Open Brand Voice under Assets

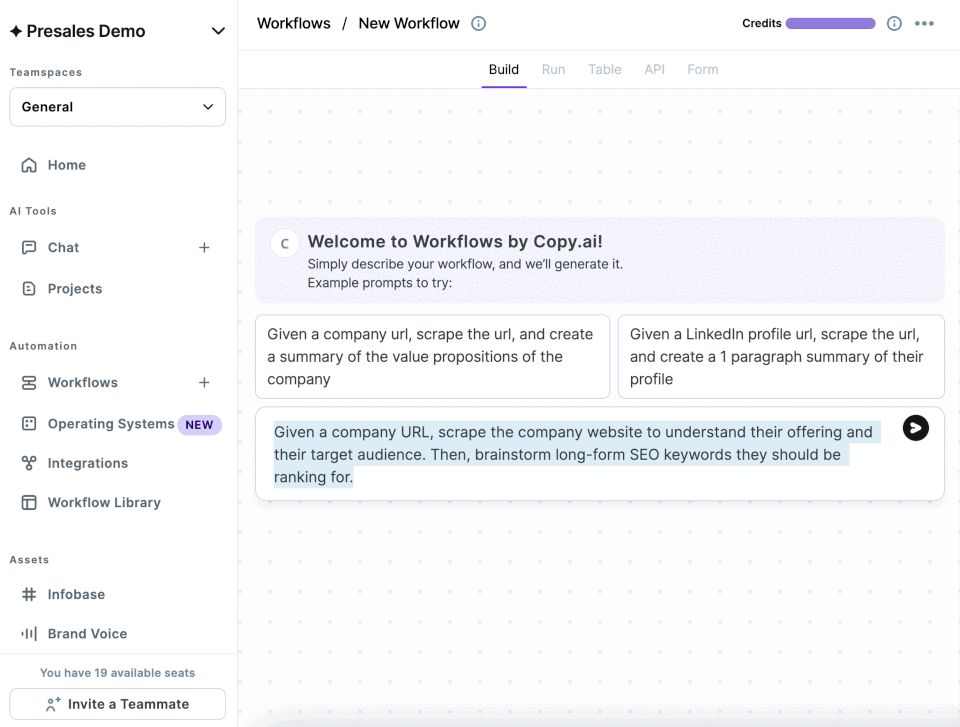pyautogui.click(x=88, y=633)
